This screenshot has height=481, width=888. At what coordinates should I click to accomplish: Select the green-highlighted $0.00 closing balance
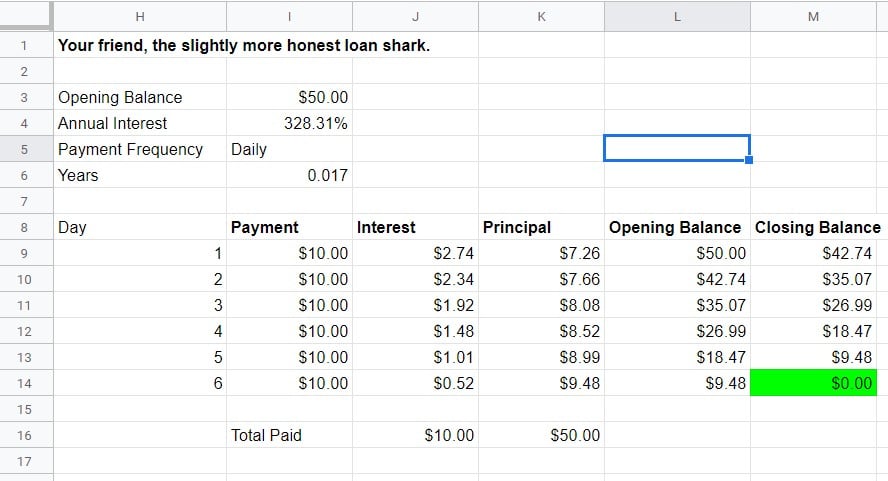(x=813, y=384)
